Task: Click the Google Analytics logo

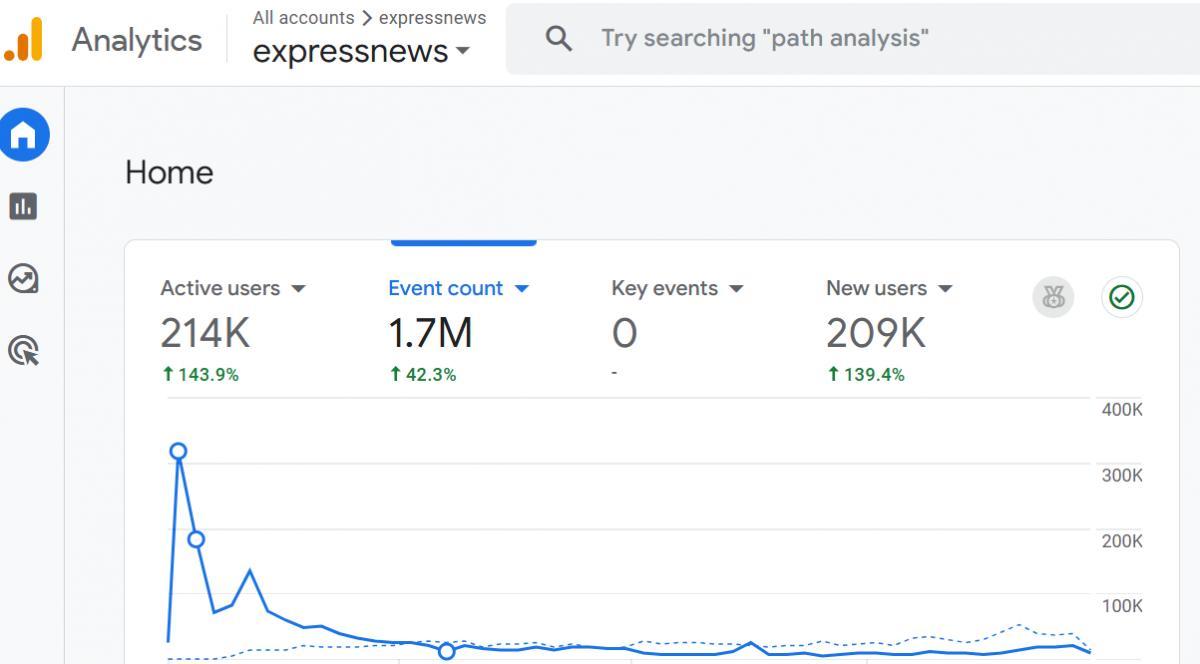Action: pos(24,40)
